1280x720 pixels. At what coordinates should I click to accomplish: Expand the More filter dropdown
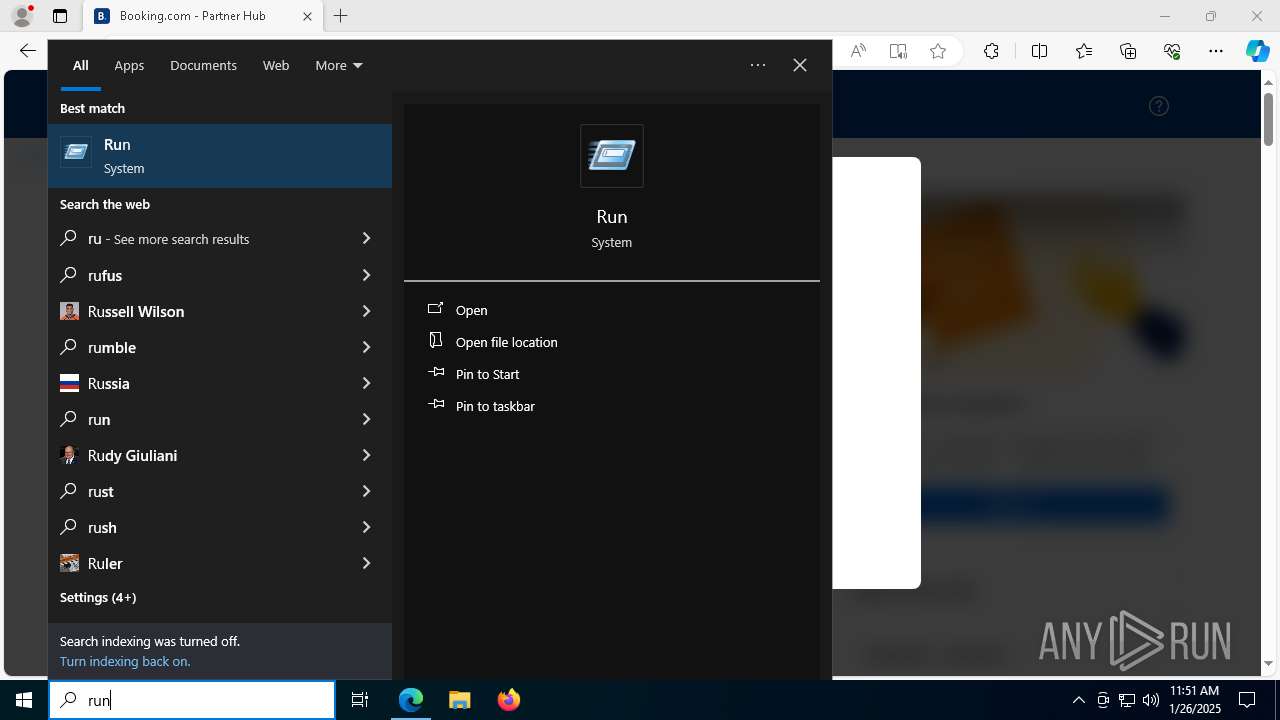(338, 65)
